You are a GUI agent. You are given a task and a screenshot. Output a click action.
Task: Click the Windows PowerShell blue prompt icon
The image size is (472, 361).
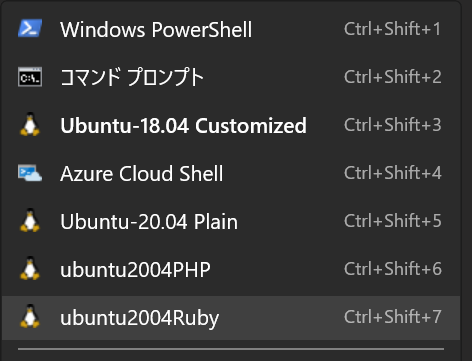30,28
